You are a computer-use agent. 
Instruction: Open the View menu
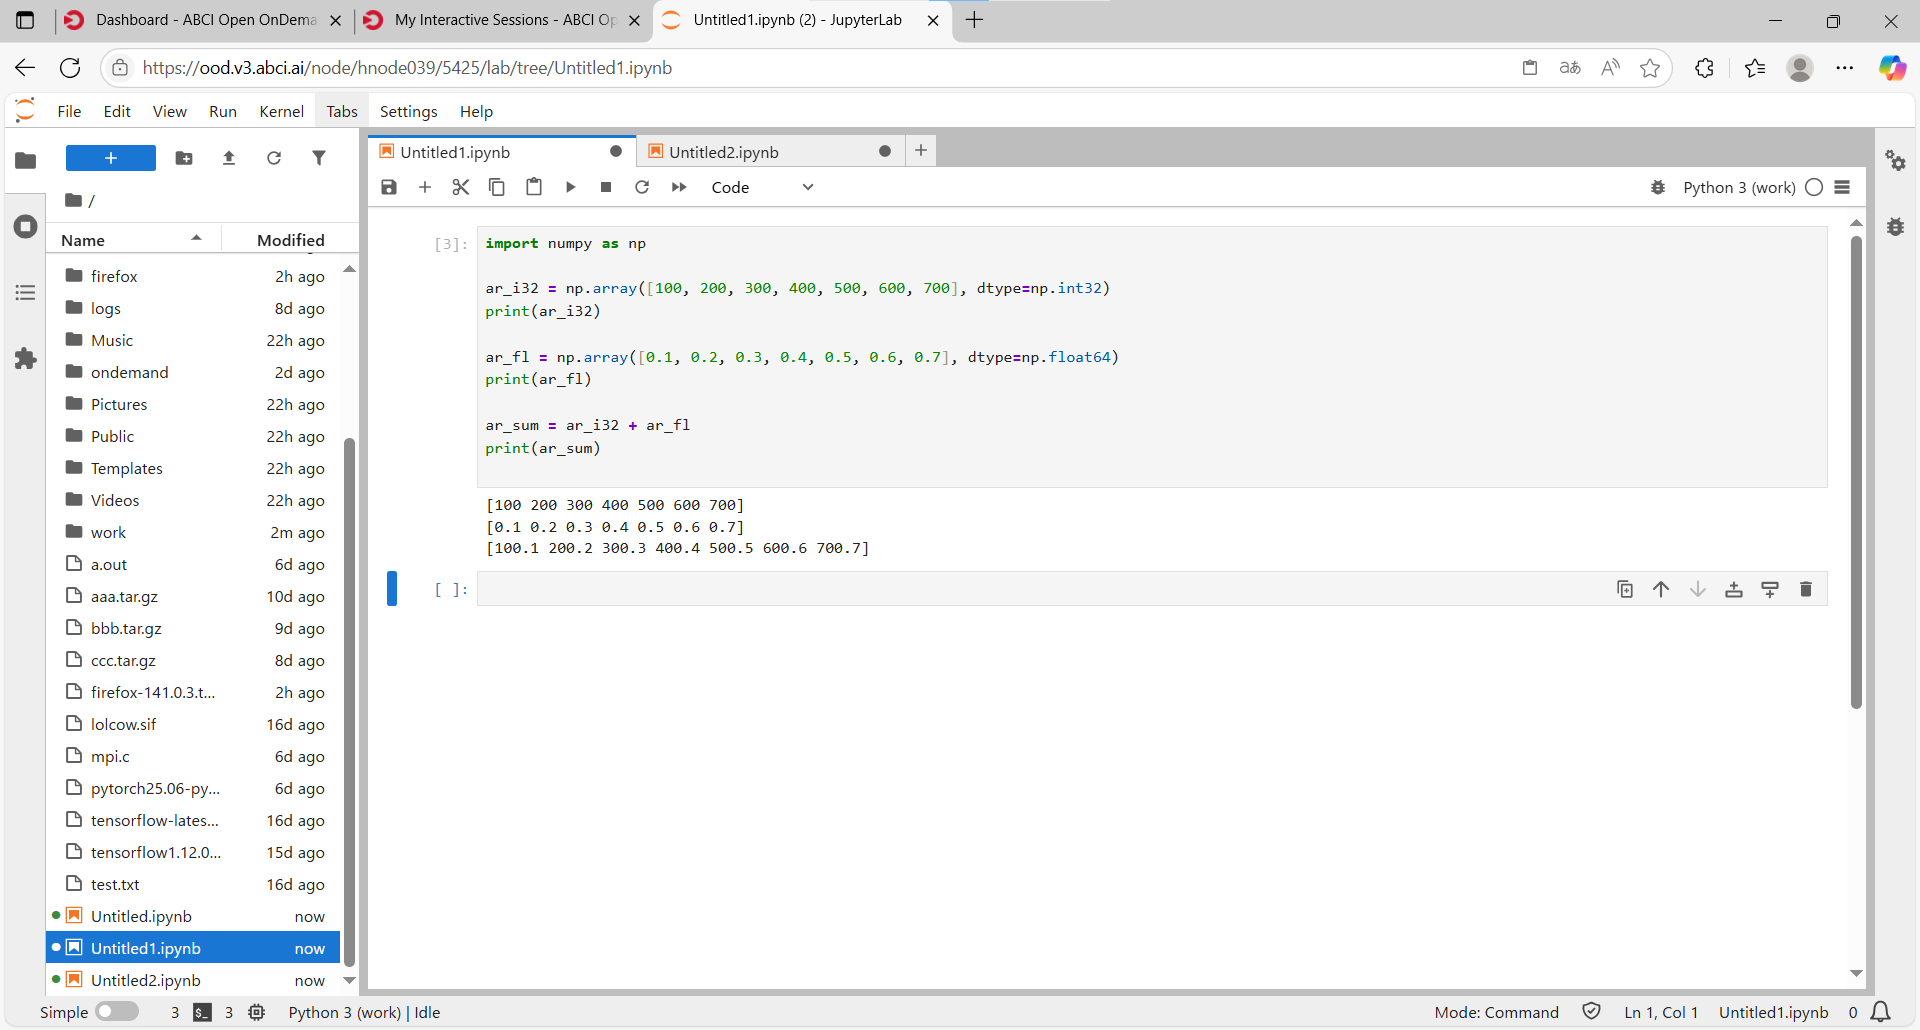coord(169,111)
